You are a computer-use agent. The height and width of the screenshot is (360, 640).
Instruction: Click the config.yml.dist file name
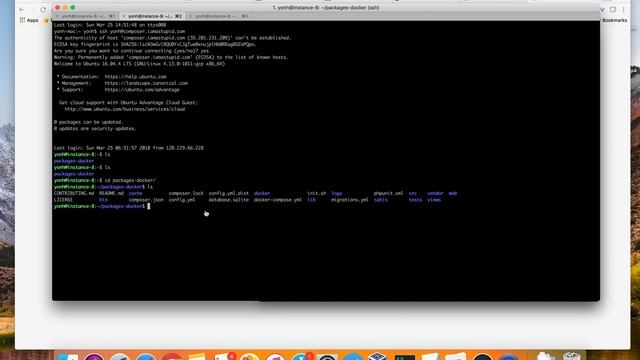pyautogui.click(x=229, y=193)
